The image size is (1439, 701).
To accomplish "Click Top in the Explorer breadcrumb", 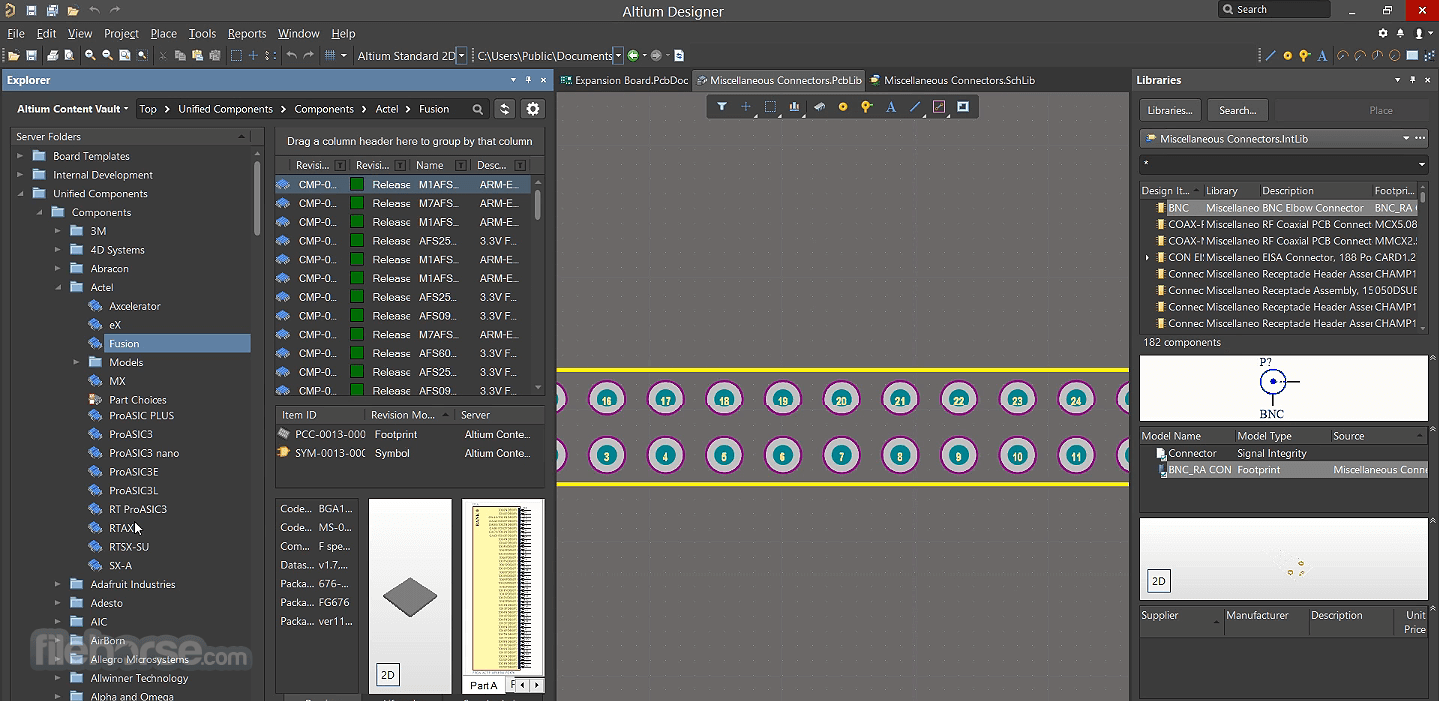I will (148, 109).
